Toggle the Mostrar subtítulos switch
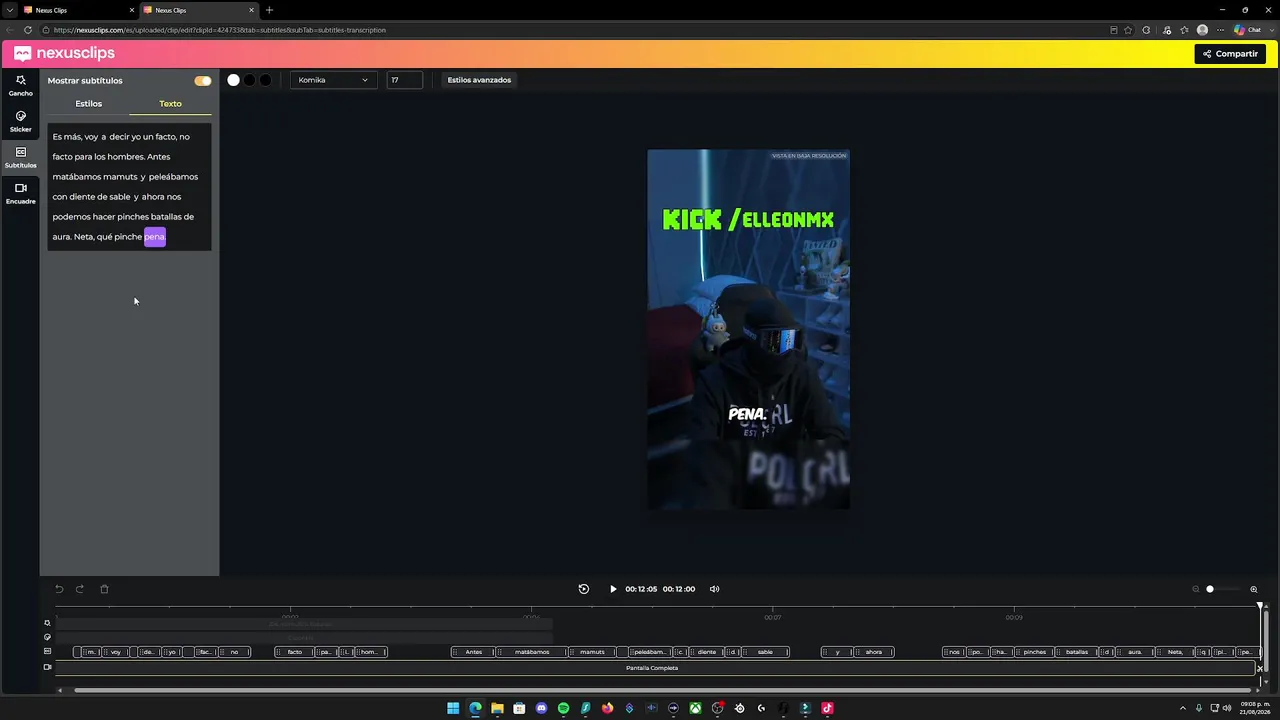Viewport: 1280px width, 720px height. coord(203,81)
